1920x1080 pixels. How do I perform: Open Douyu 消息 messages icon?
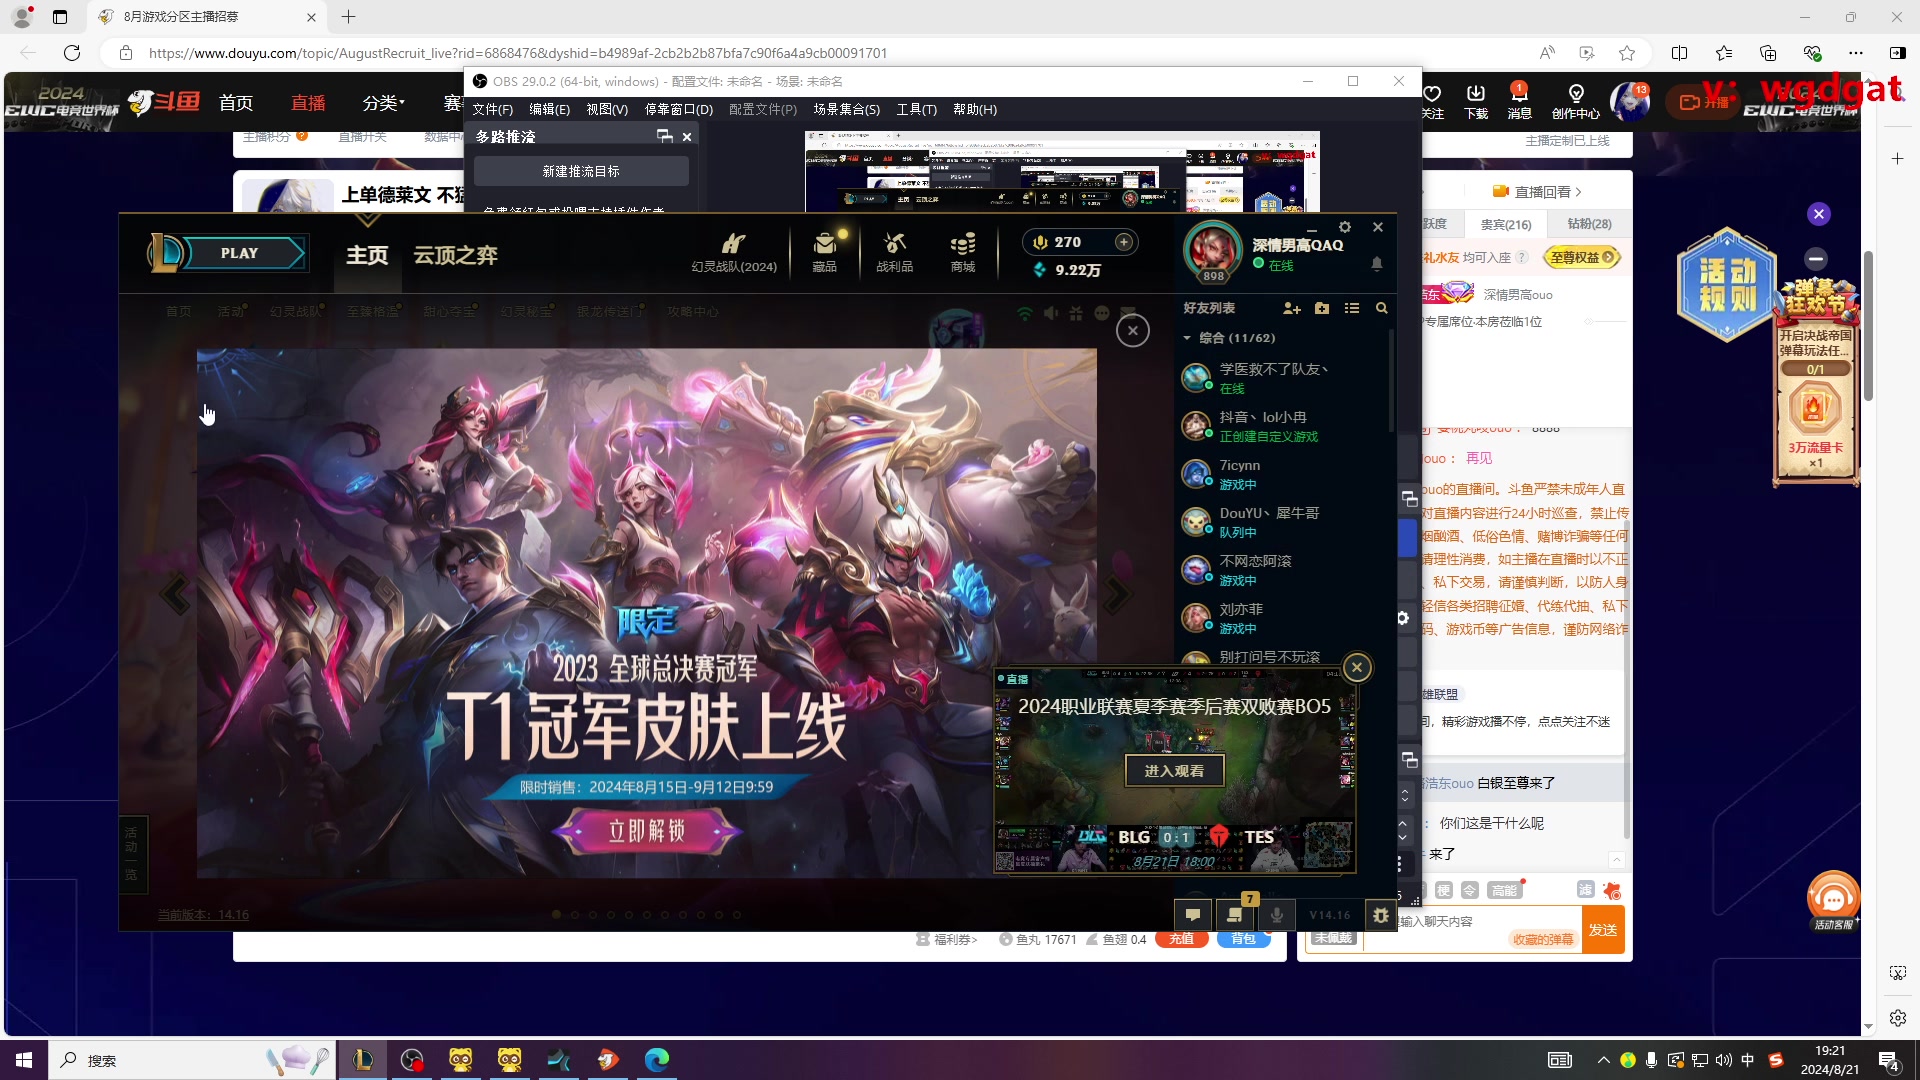click(1519, 101)
